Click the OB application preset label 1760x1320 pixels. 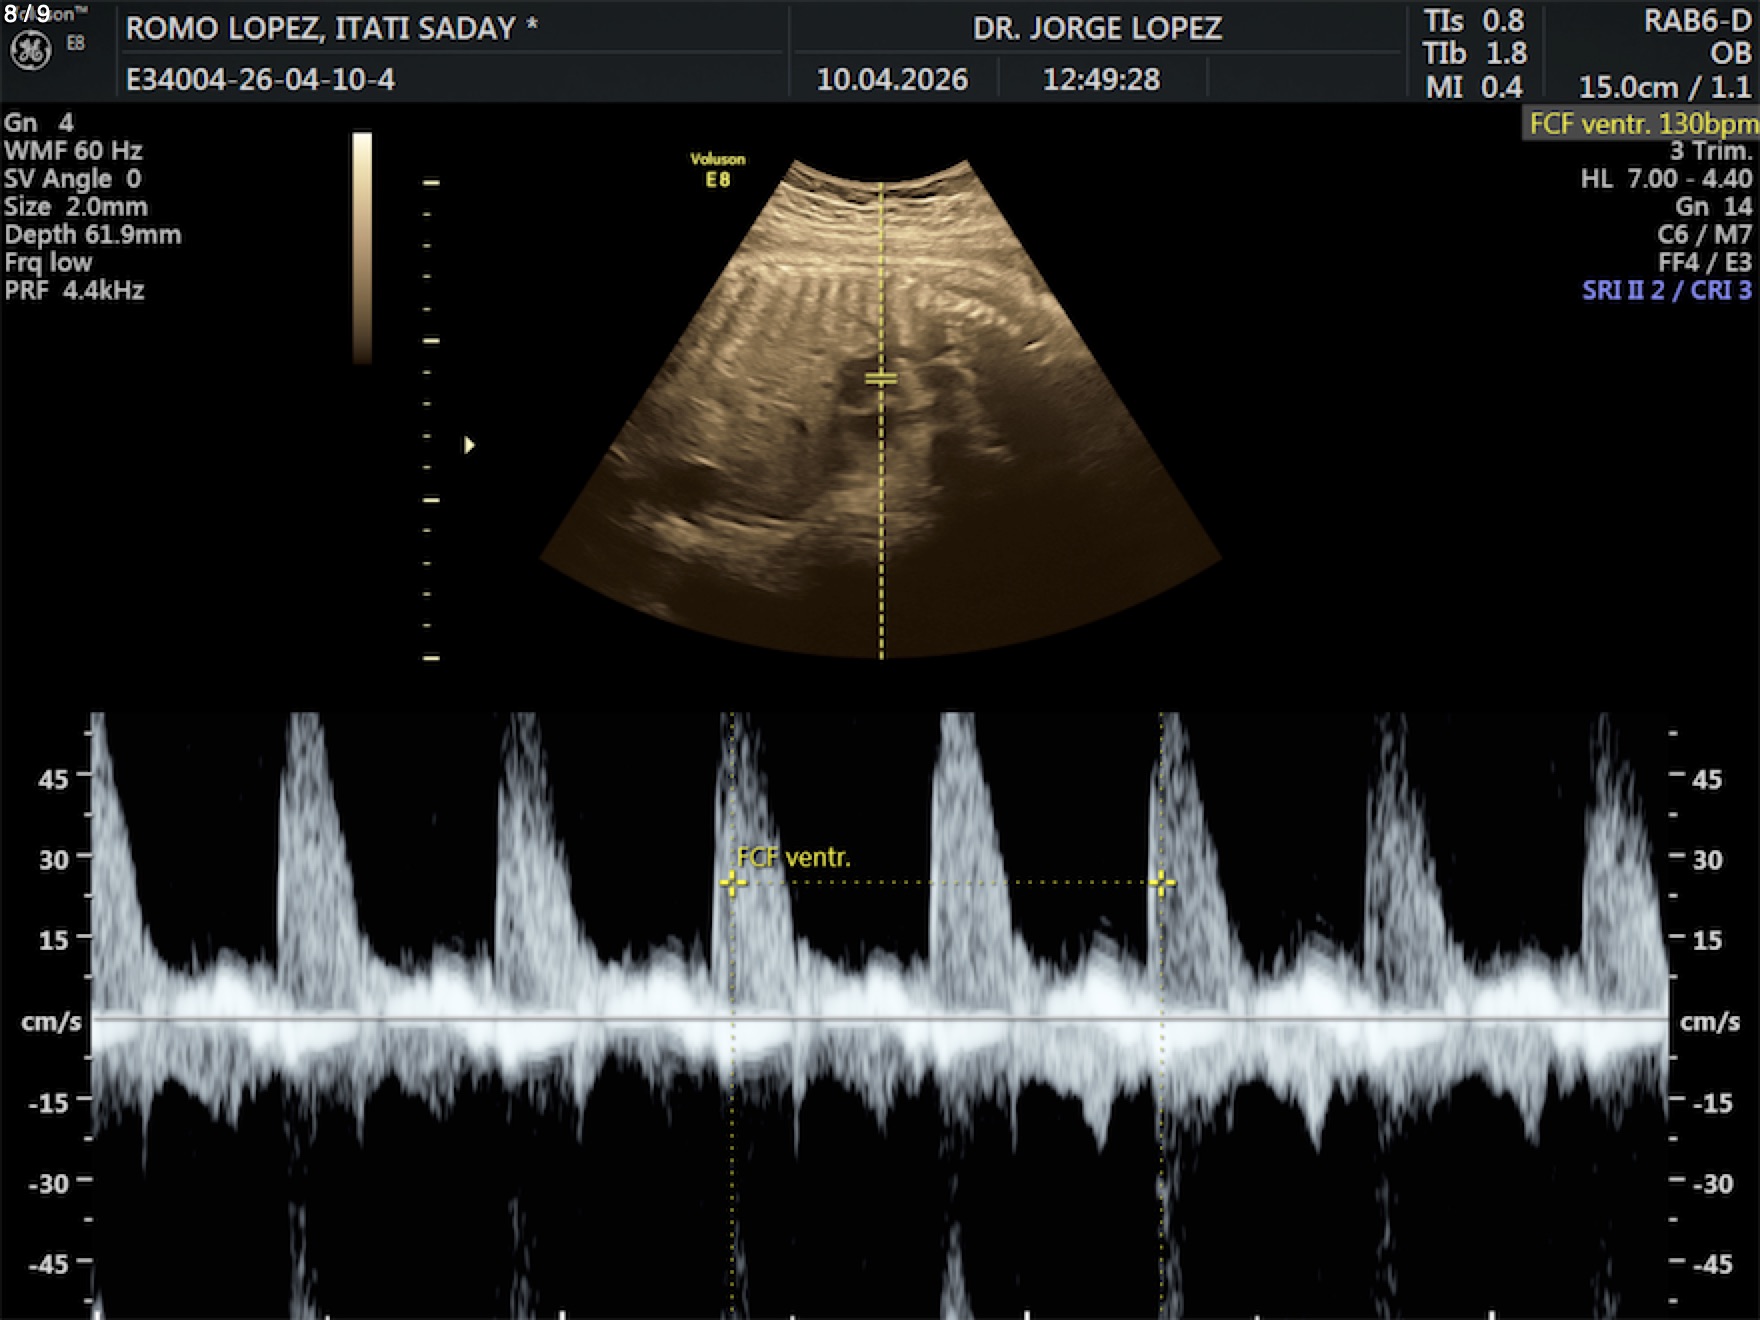[x=1730, y=54]
